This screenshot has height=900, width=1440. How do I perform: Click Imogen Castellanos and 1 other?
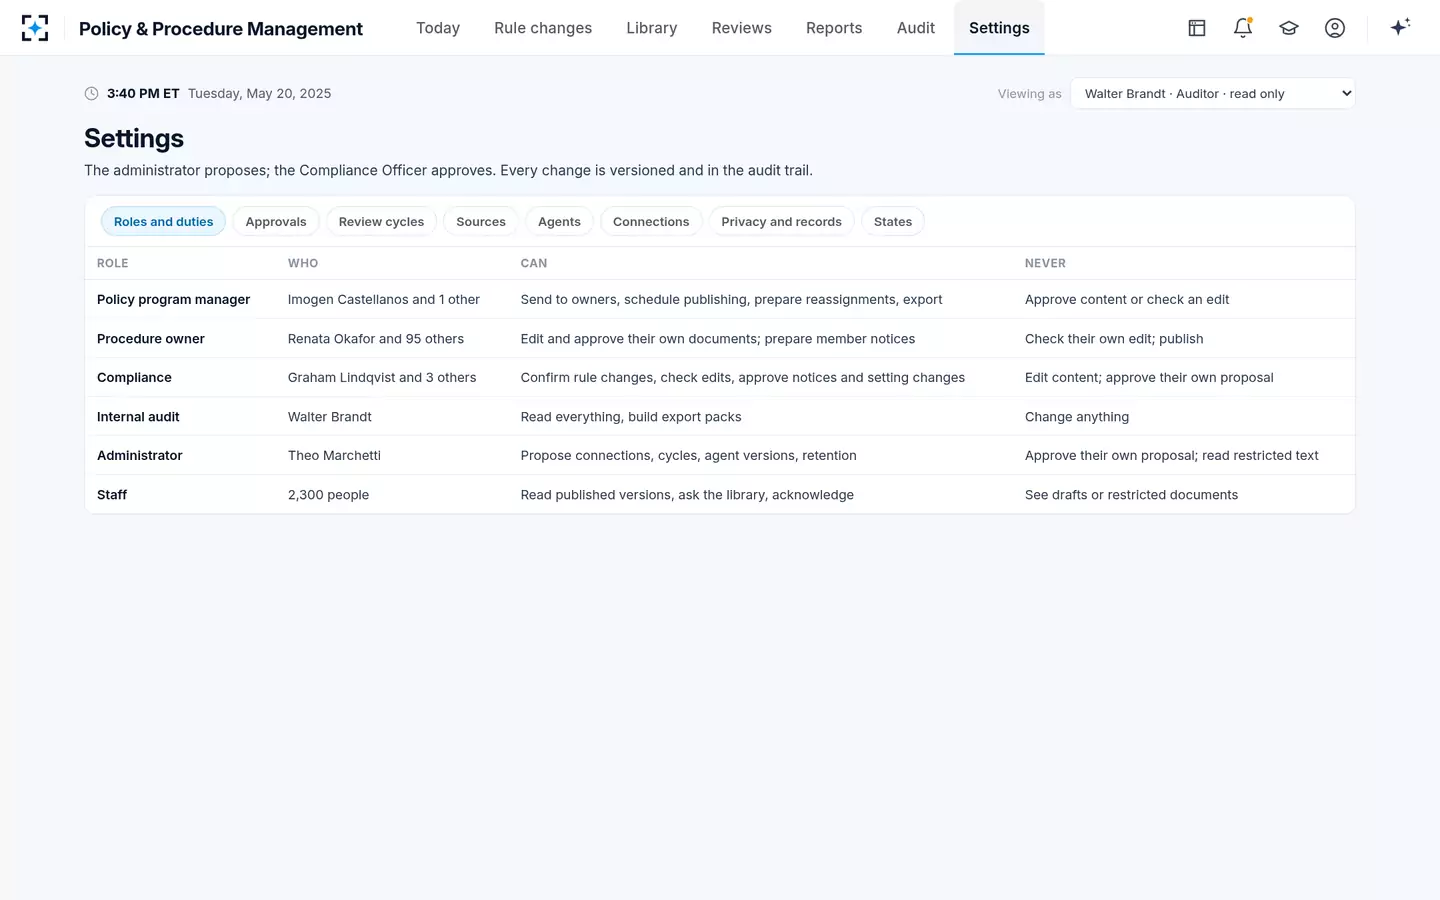pos(384,299)
